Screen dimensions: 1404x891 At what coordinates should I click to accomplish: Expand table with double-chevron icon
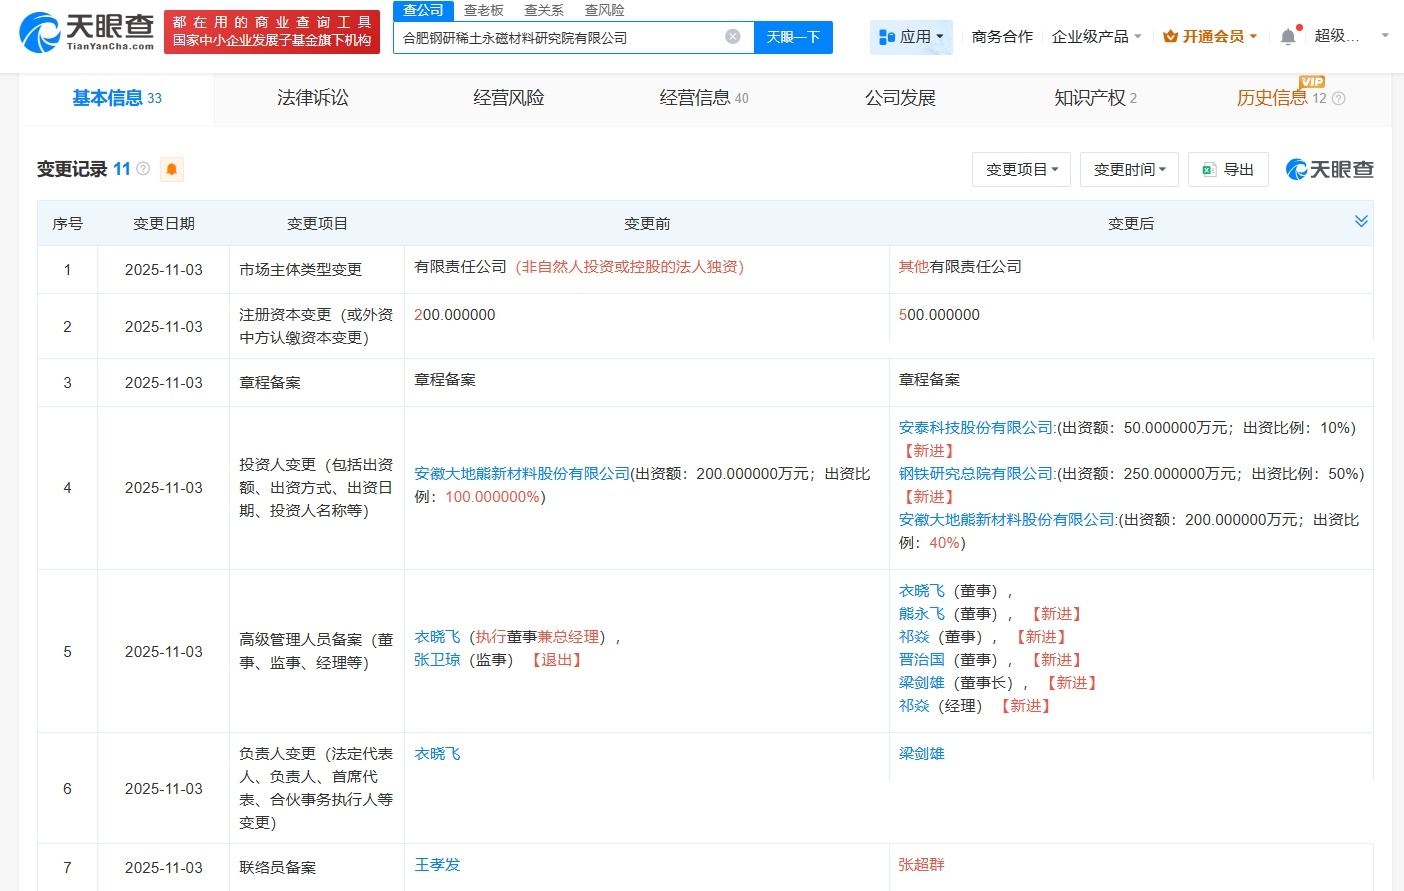[1361, 221]
